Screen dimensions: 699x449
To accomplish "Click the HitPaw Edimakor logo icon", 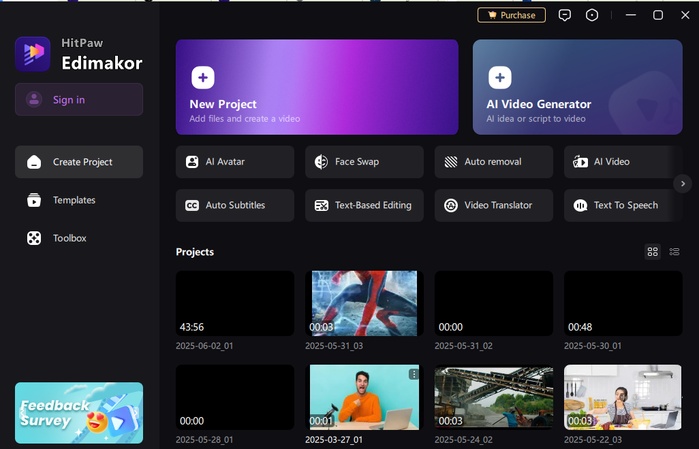I will tap(33, 54).
